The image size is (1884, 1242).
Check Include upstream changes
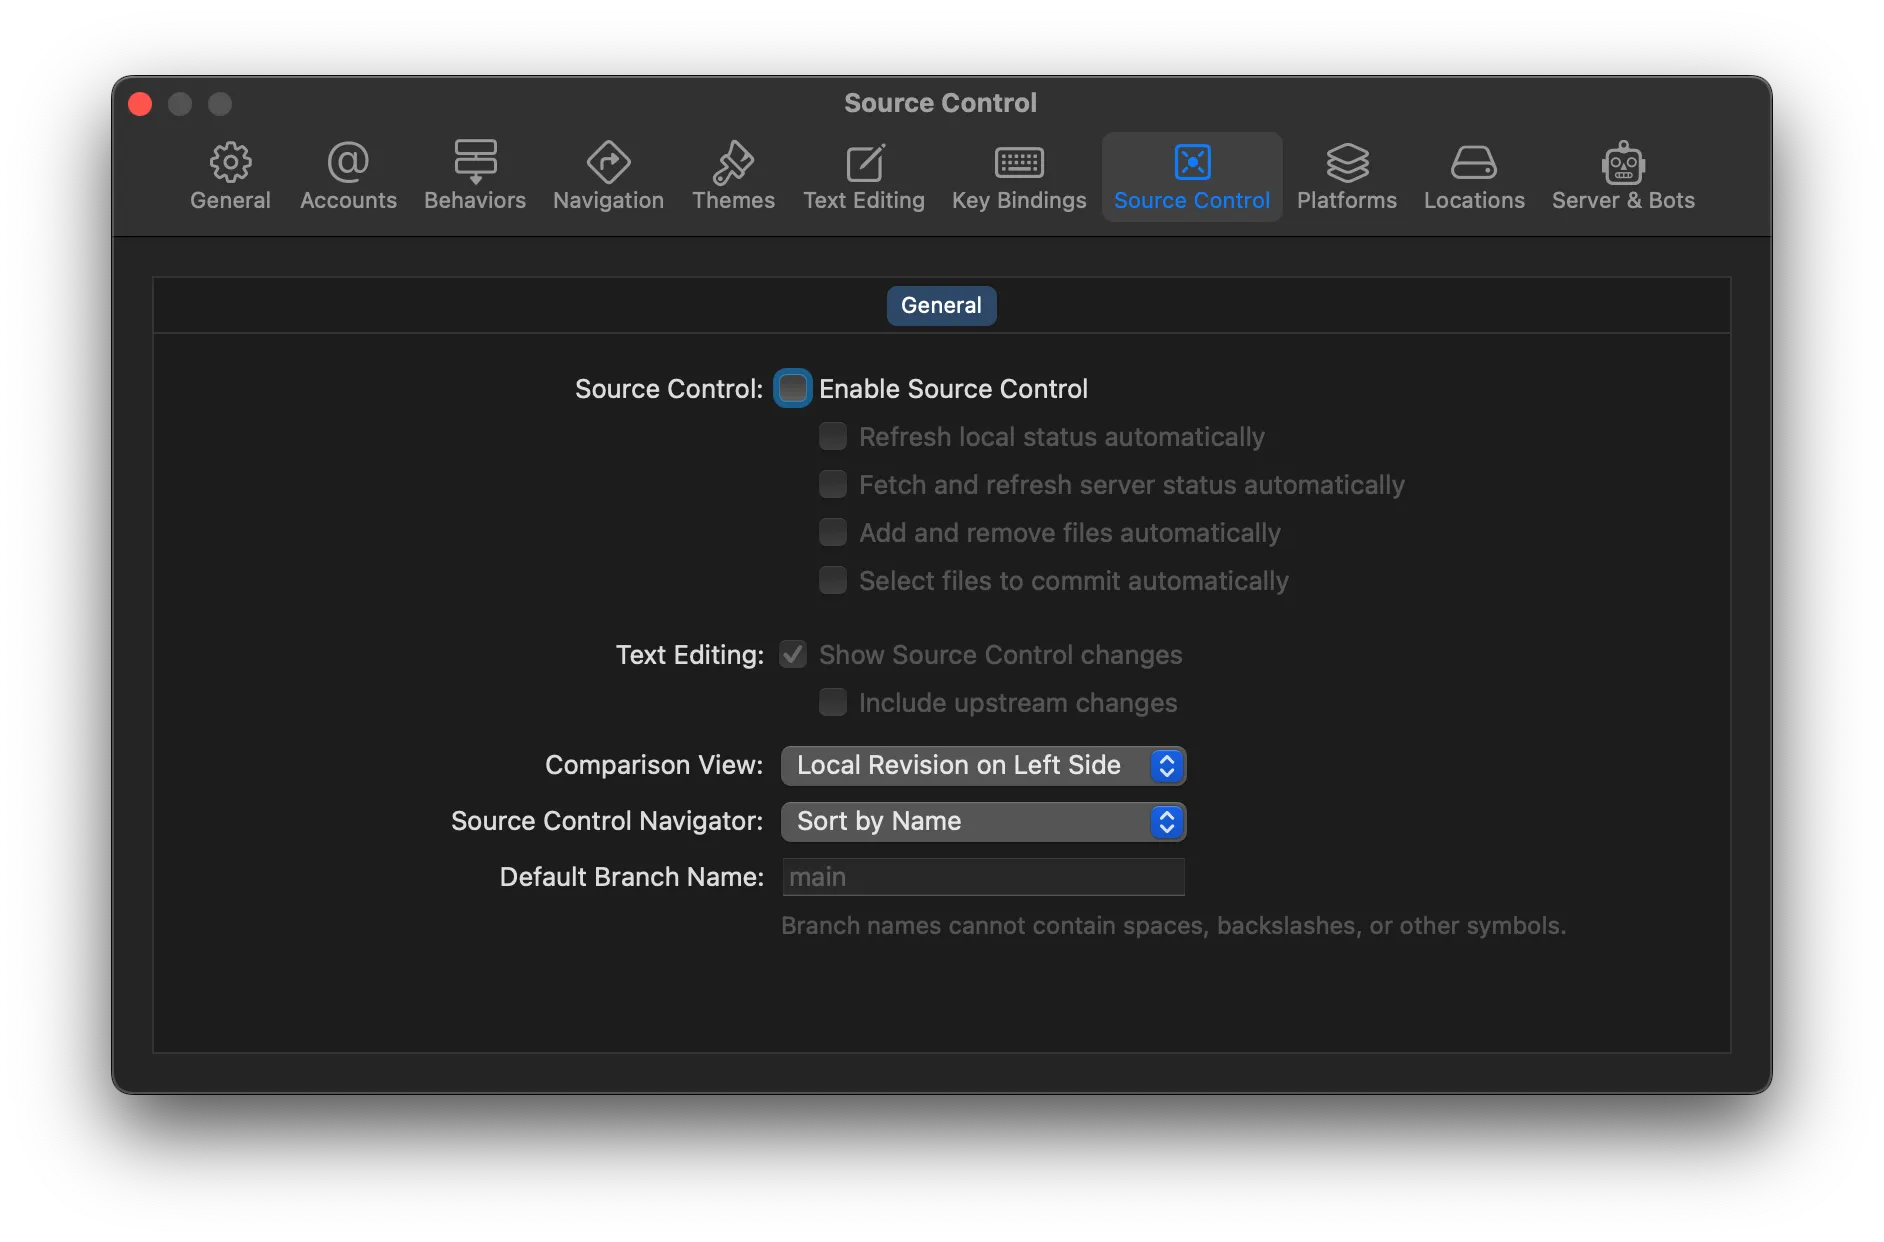(833, 702)
